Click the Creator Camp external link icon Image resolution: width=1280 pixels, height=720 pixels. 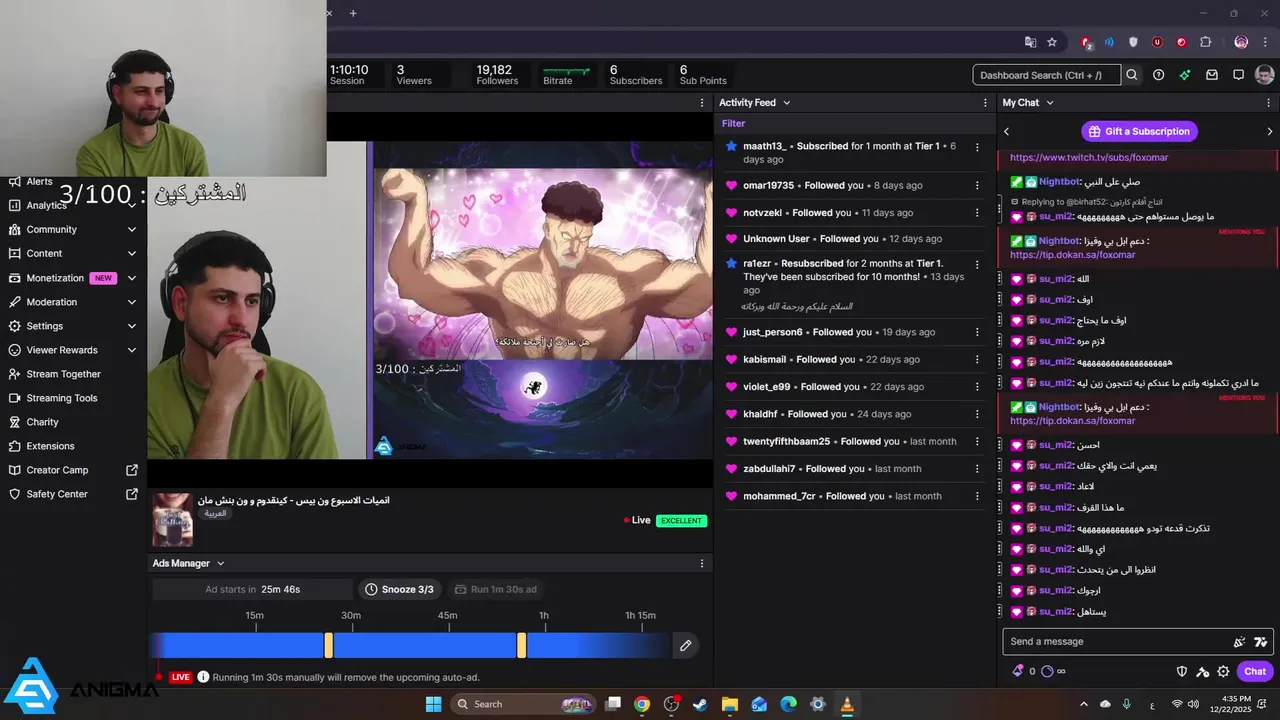tap(132, 470)
